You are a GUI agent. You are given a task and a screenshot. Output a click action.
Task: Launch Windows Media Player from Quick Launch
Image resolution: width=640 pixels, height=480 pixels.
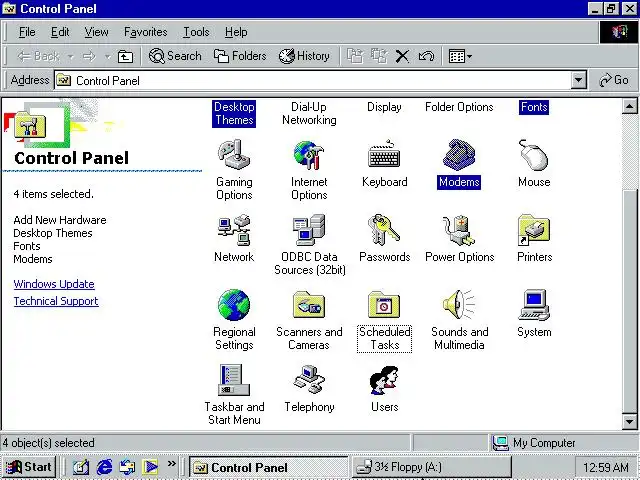pos(150,467)
